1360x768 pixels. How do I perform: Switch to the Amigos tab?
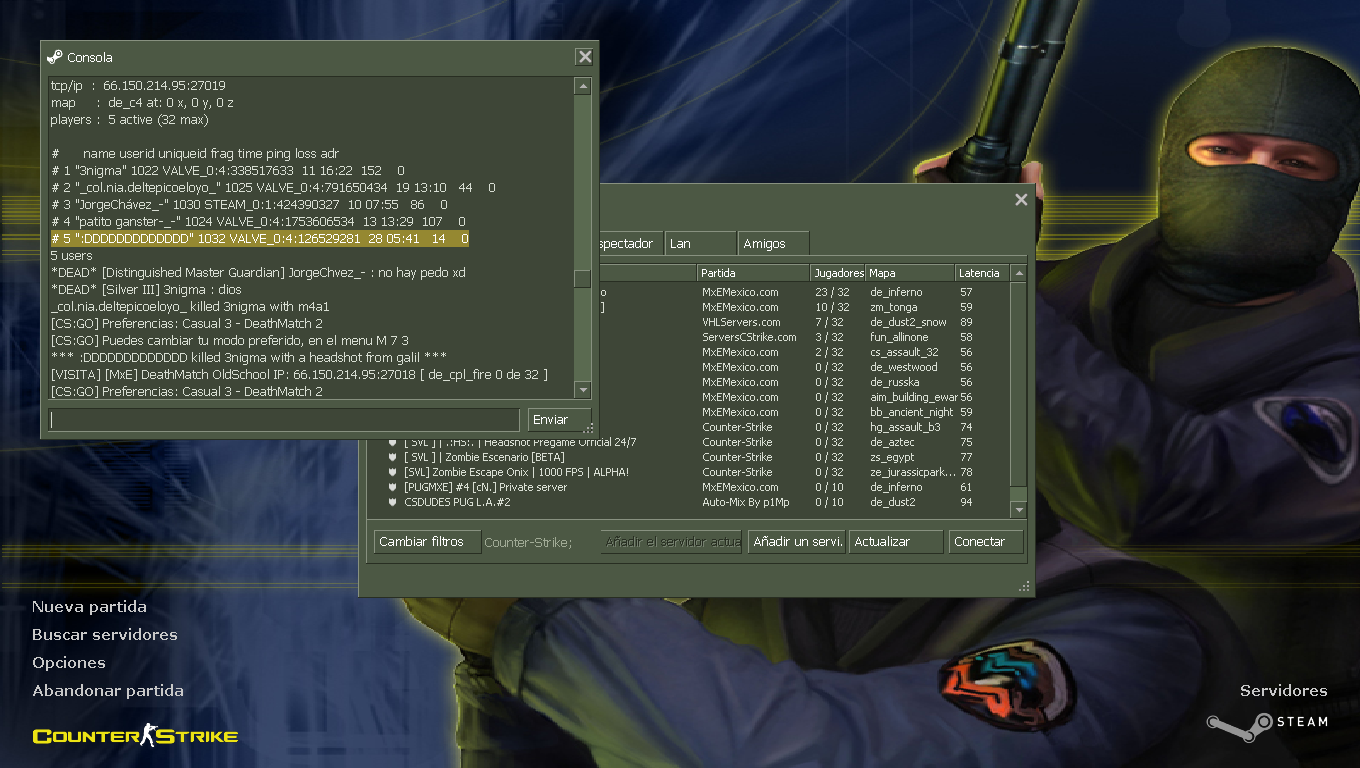(774, 243)
